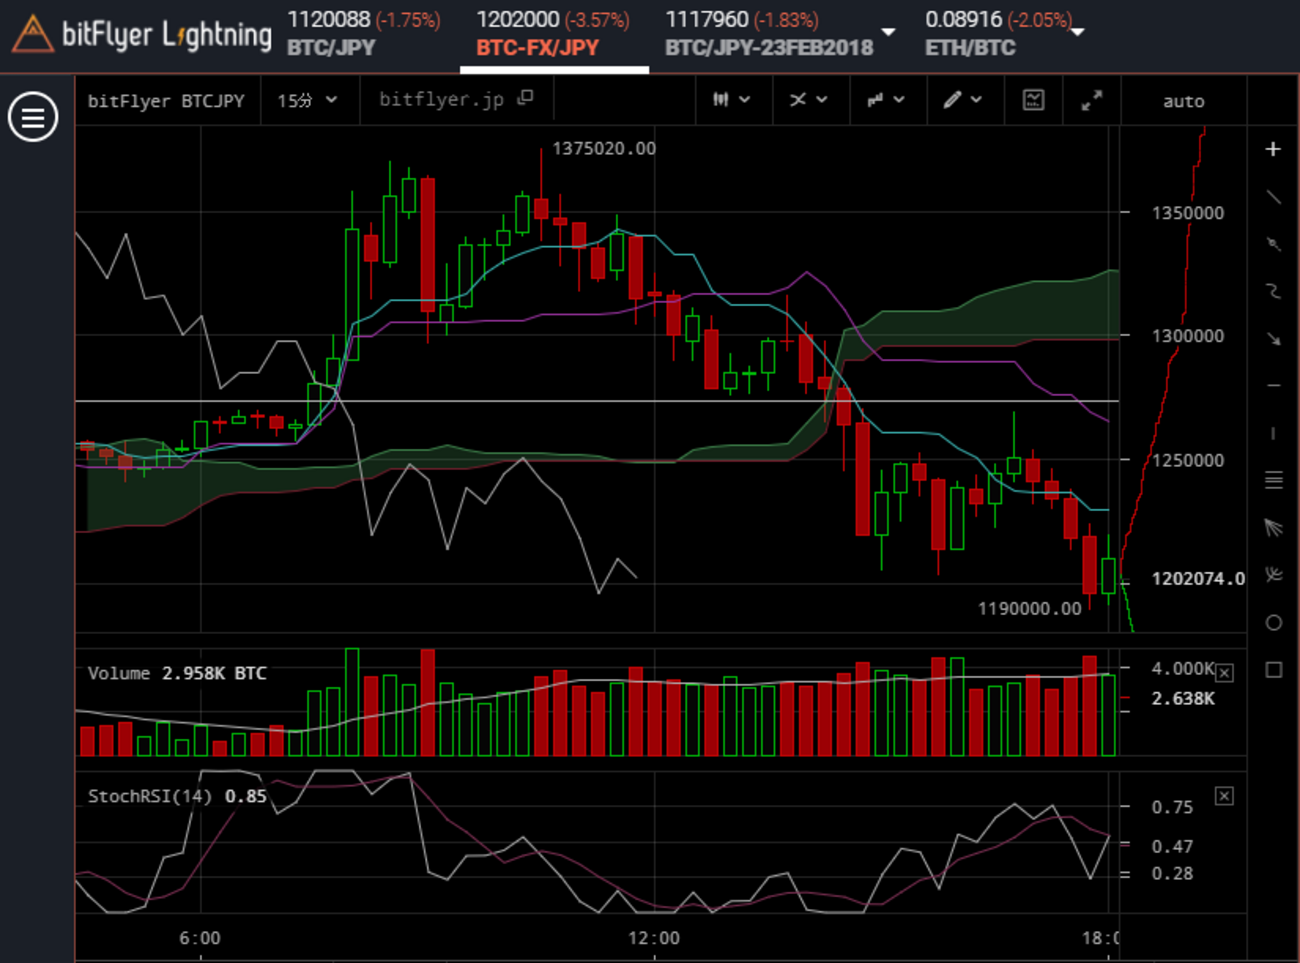Open the crossing-lines indicators dropdown
The width and height of the screenshot is (1300, 963).
[x=808, y=100]
